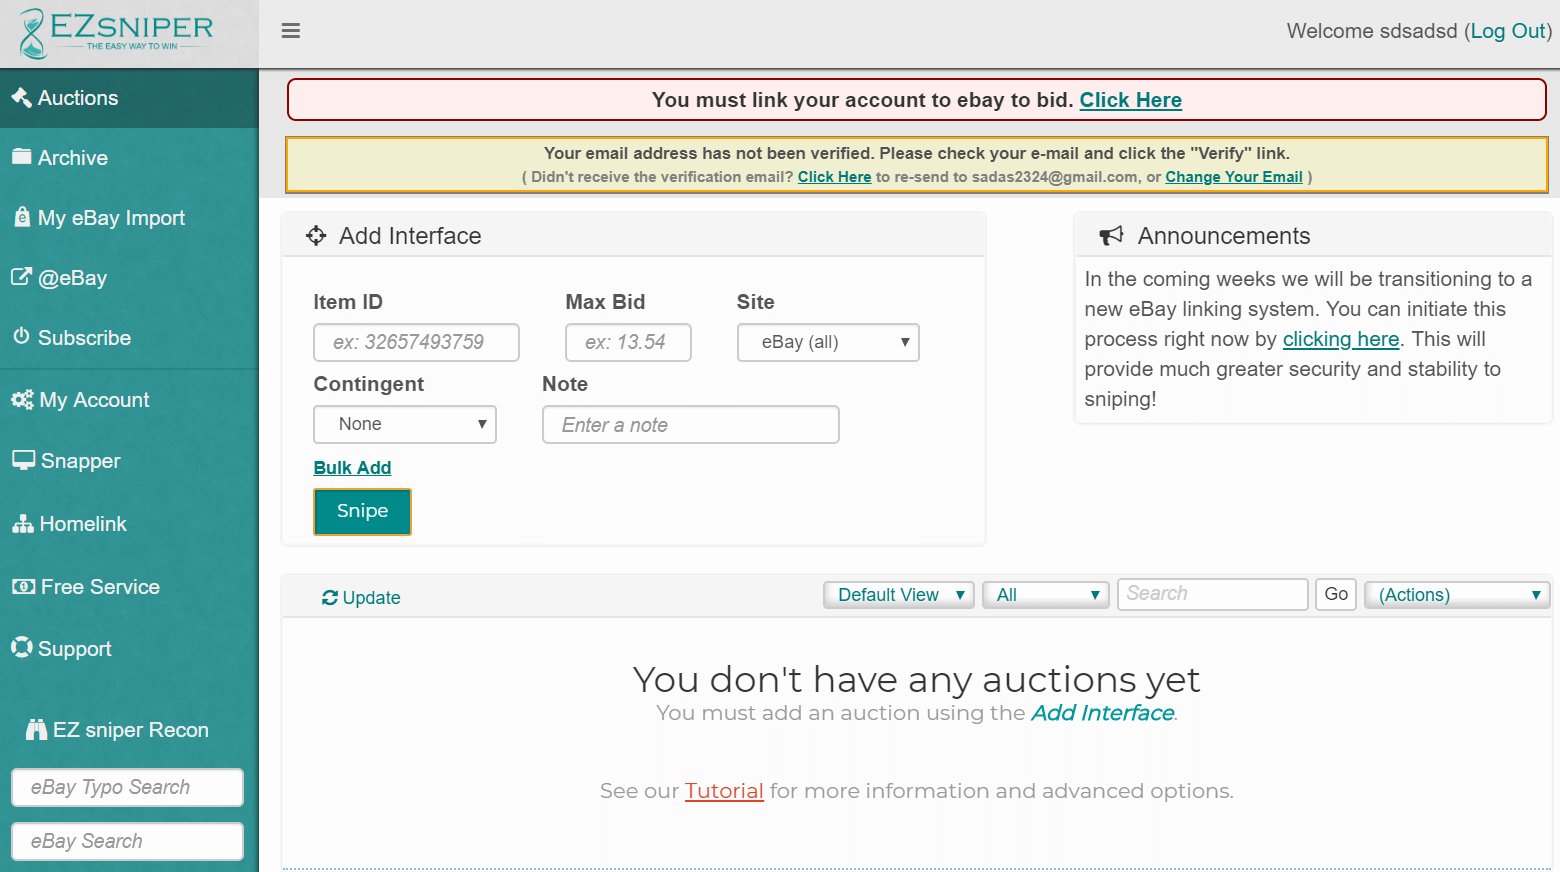This screenshot has height=872, width=1560.
Task: Open the Support menu item
Action: (129, 649)
